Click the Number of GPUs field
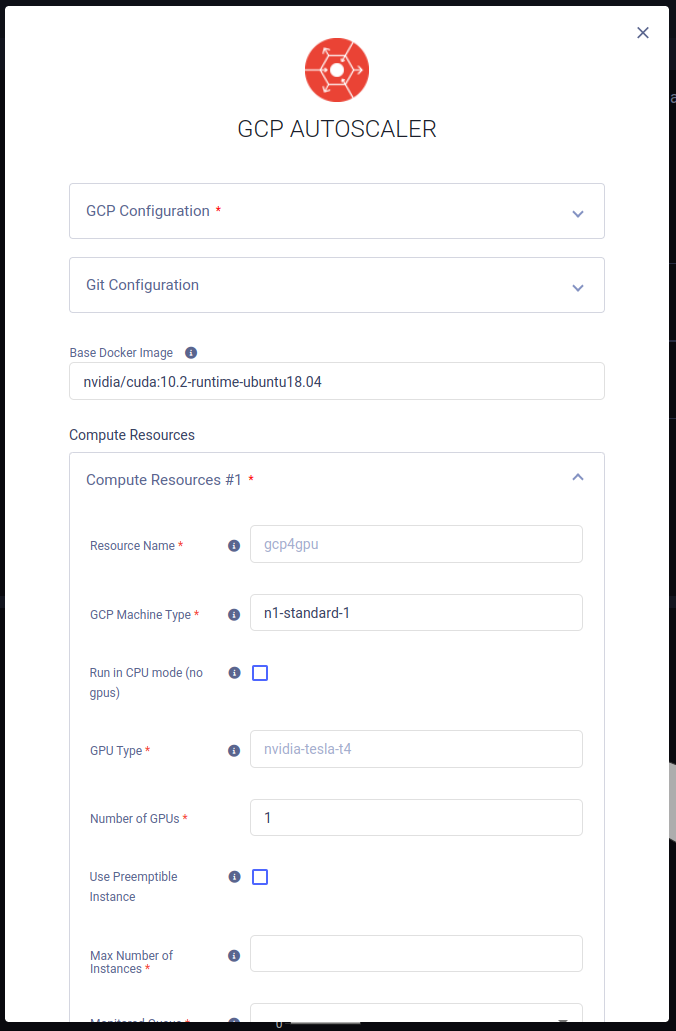This screenshot has height=1031, width=676. pyautogui.click(x=416, y=818)
